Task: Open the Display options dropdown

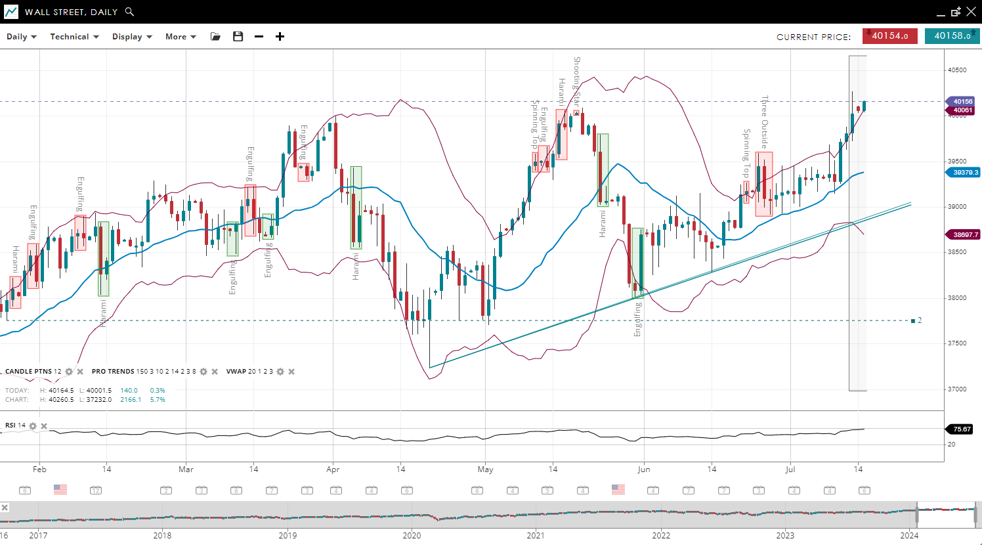Action: (132, 37)
